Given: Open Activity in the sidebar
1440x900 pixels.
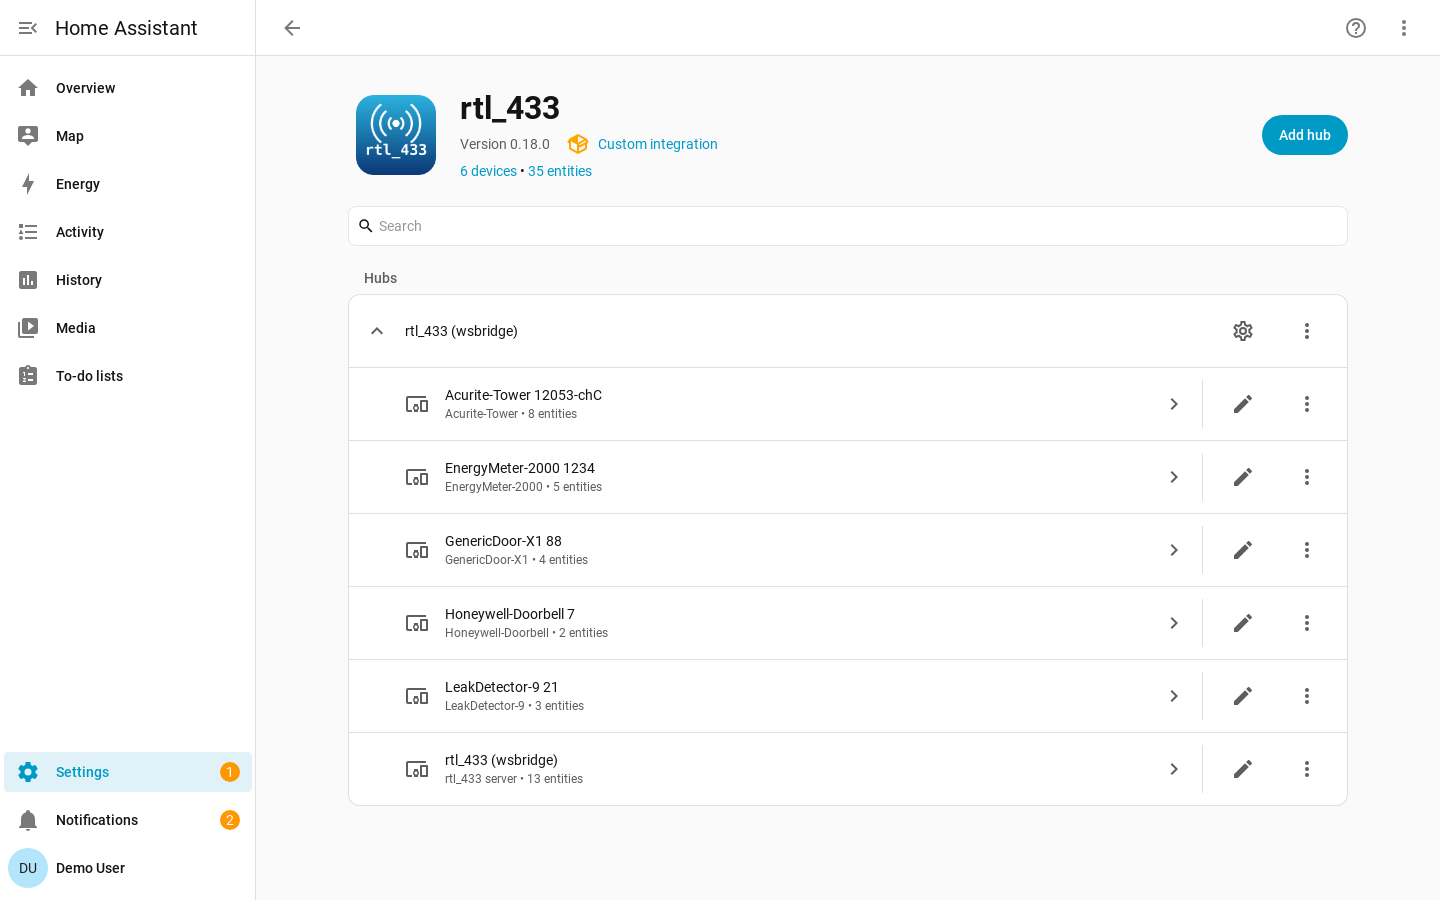Looking at the screenshot, I should tap(128, 232).
